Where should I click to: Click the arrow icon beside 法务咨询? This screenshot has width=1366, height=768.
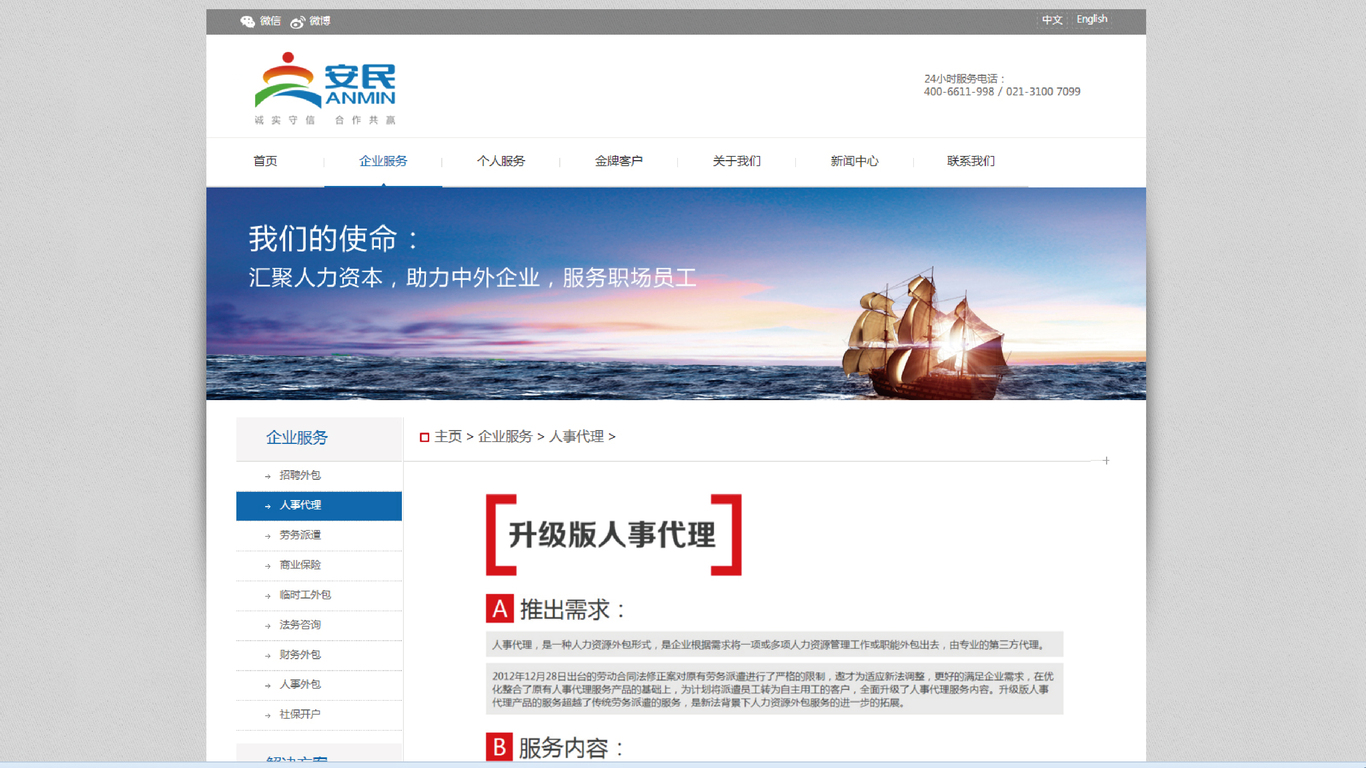(x=267, y=626)
